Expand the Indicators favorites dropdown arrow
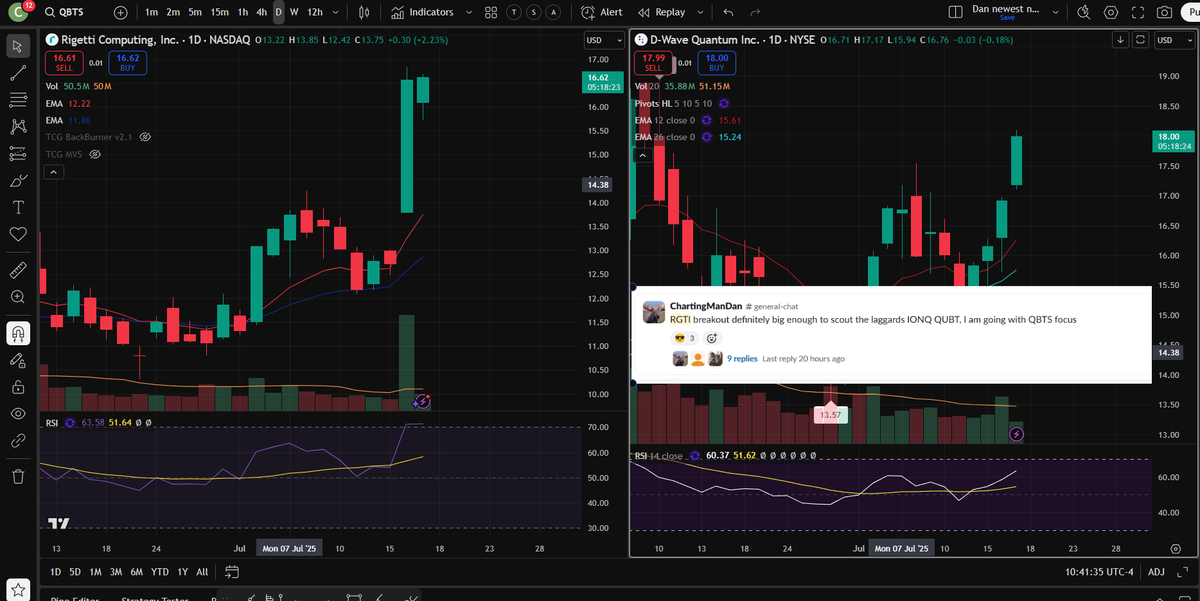 tap(467, 13)
